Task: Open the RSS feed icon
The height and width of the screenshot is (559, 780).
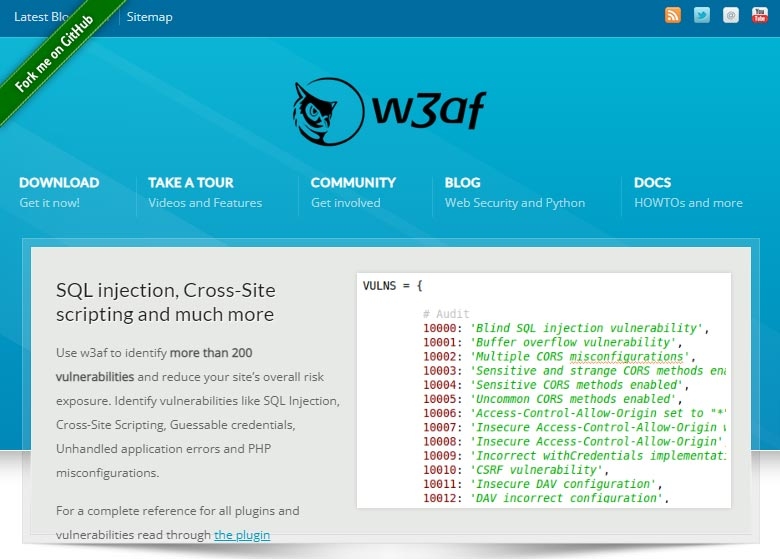Action: pos(673,15)
